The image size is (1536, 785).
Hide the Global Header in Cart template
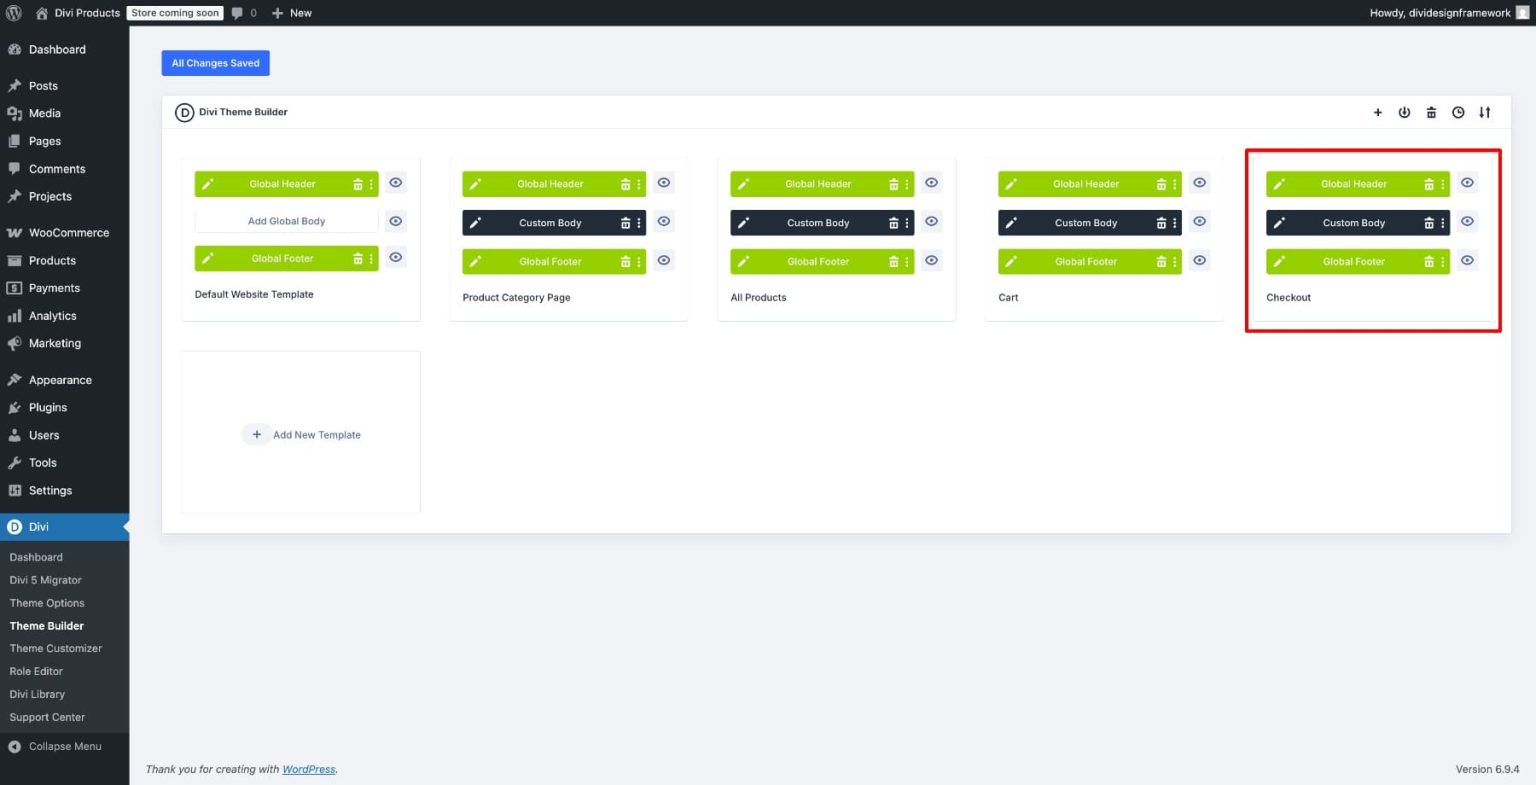(1200, 183)
